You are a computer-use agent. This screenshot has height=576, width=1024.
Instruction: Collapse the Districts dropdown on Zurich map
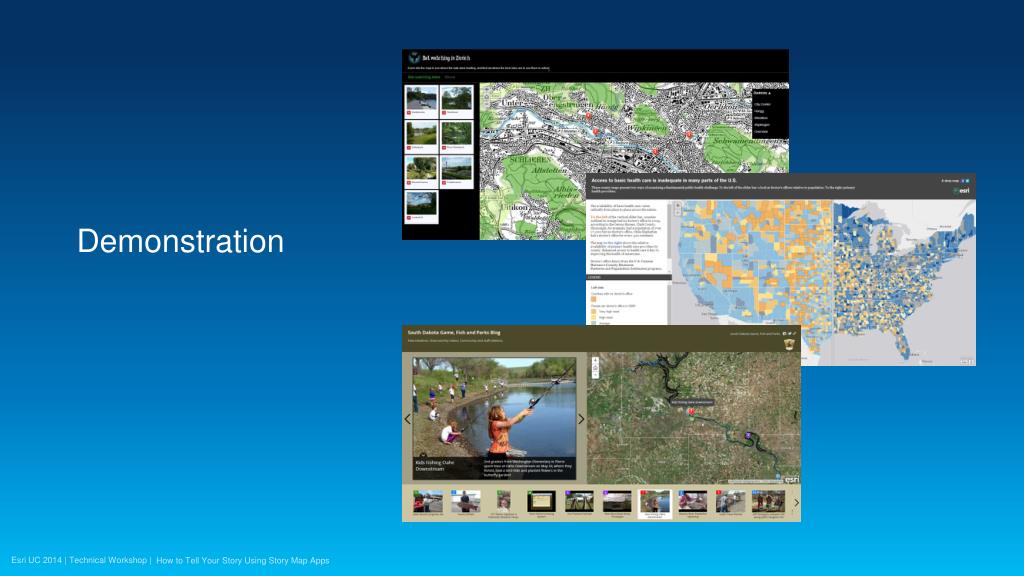762,93
